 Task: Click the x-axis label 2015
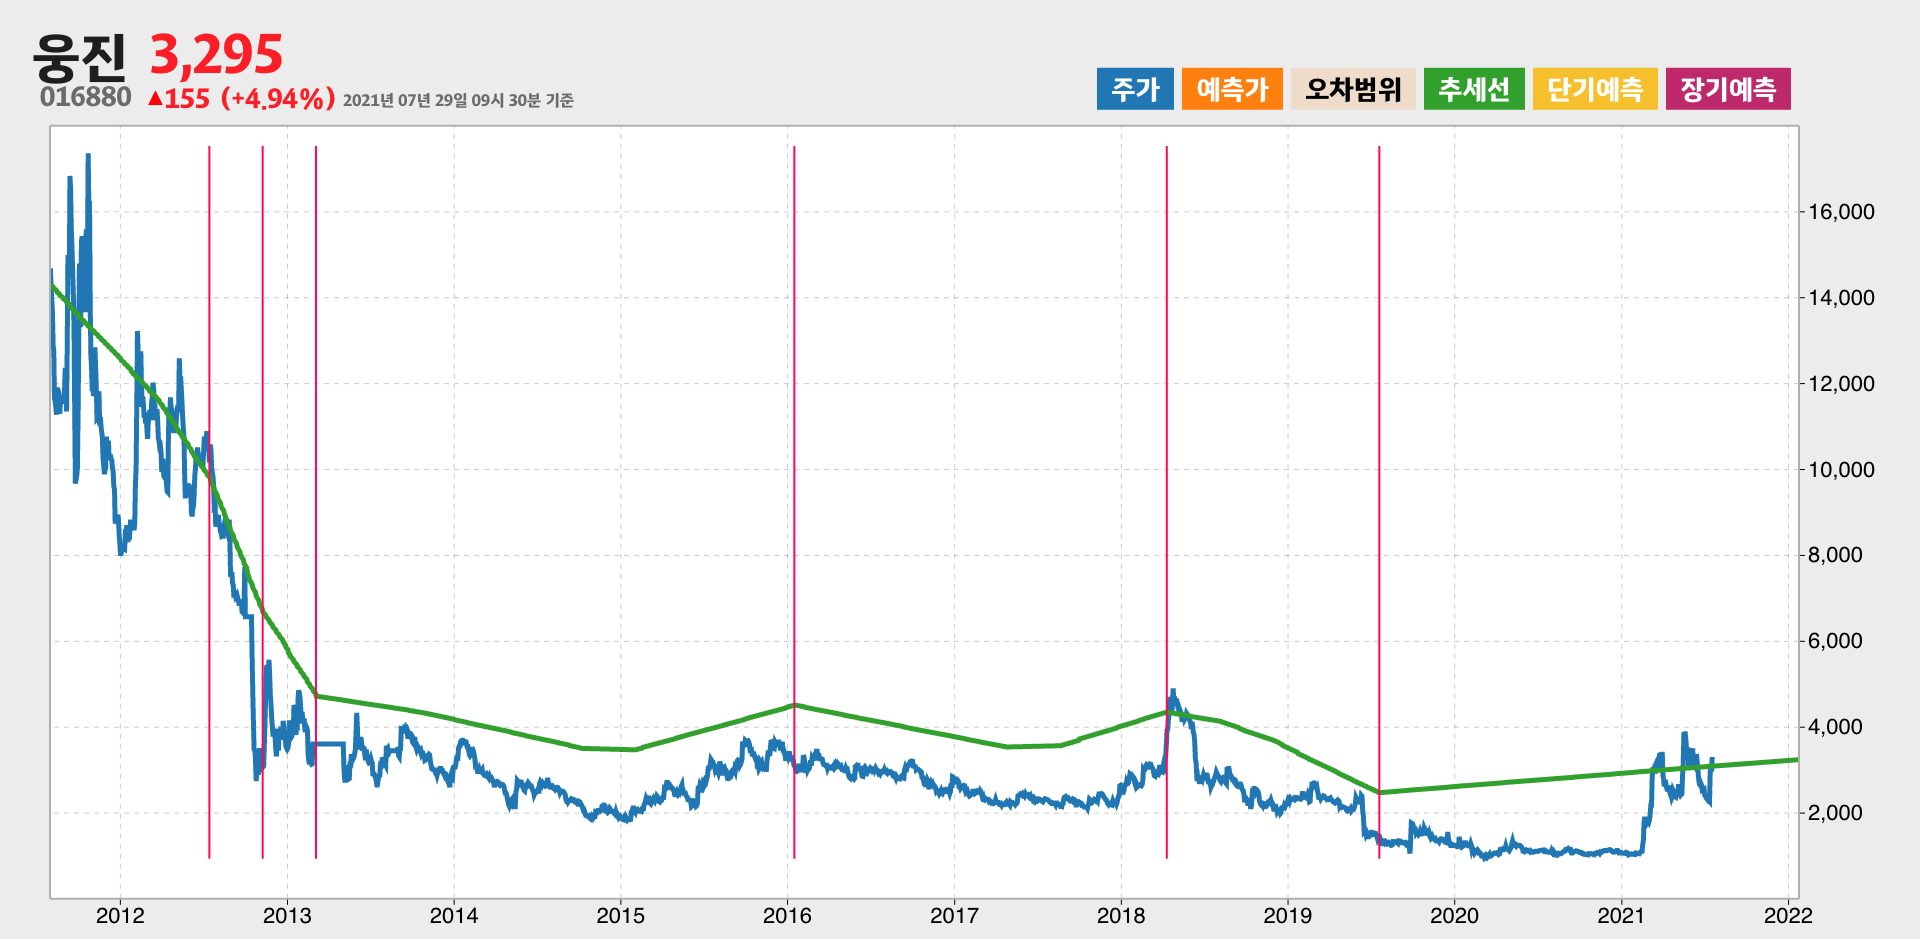(x=621, y=915)
